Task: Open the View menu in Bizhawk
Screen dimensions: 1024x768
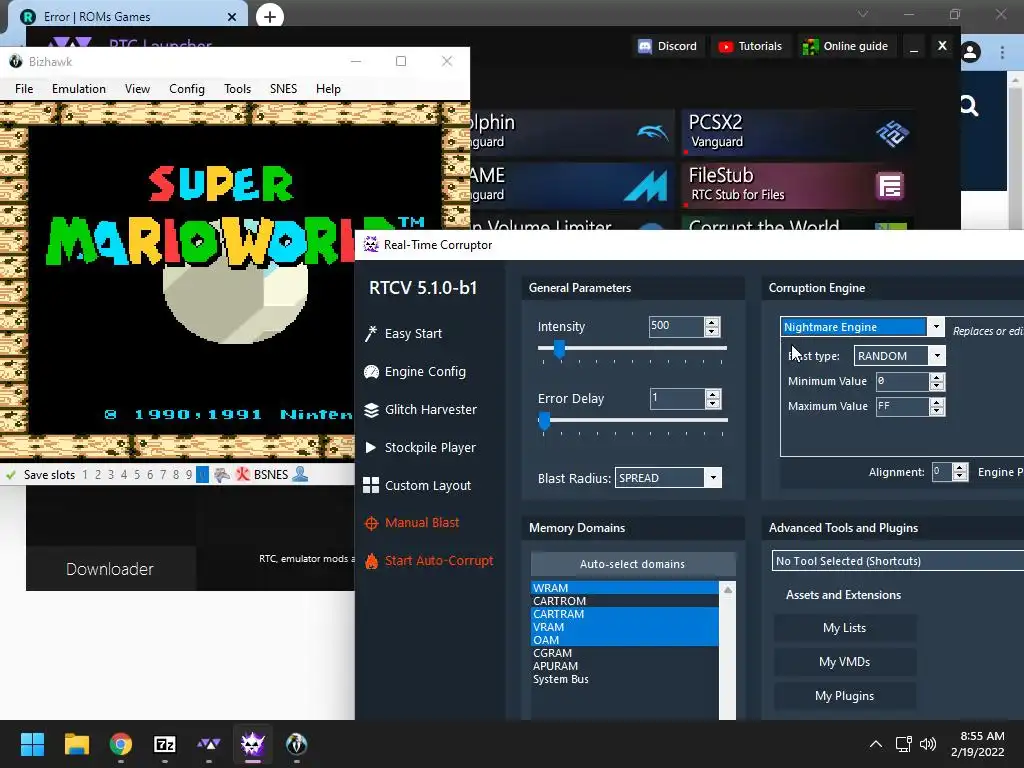Action: click(x=137, y=89)
